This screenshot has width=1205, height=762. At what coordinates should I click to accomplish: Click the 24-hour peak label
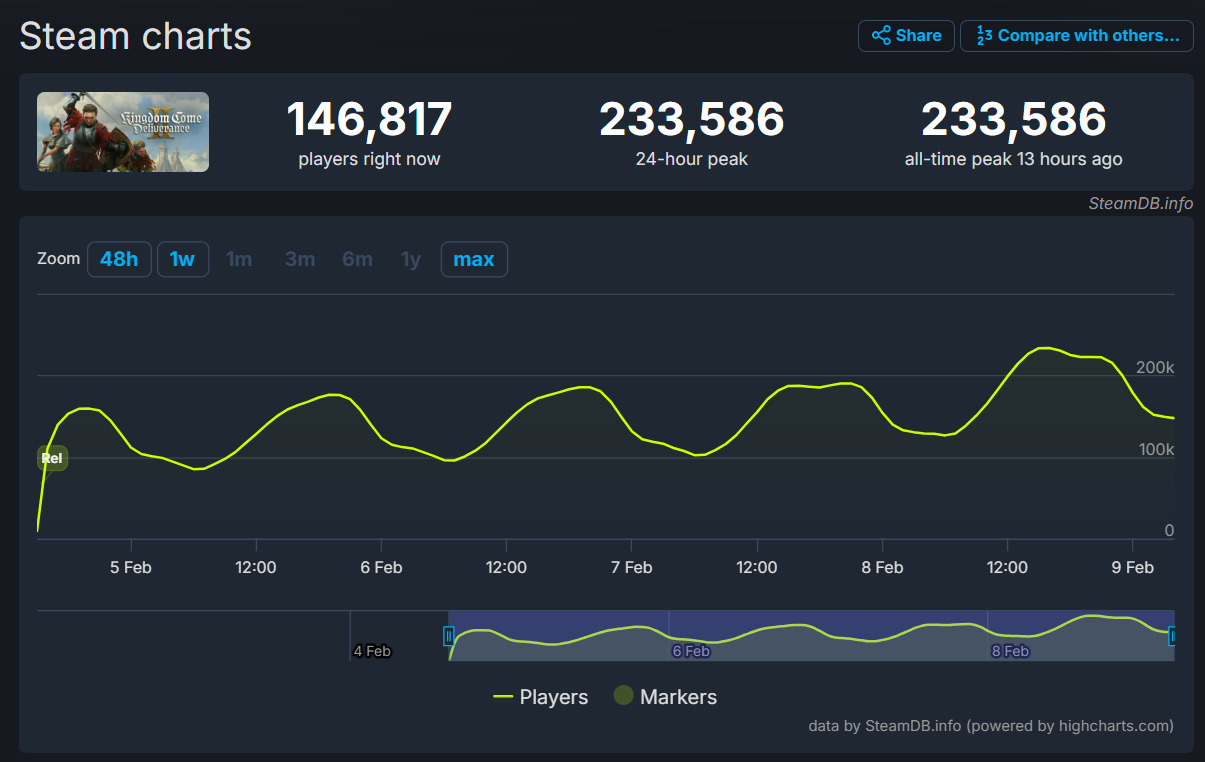click(692, 160)
